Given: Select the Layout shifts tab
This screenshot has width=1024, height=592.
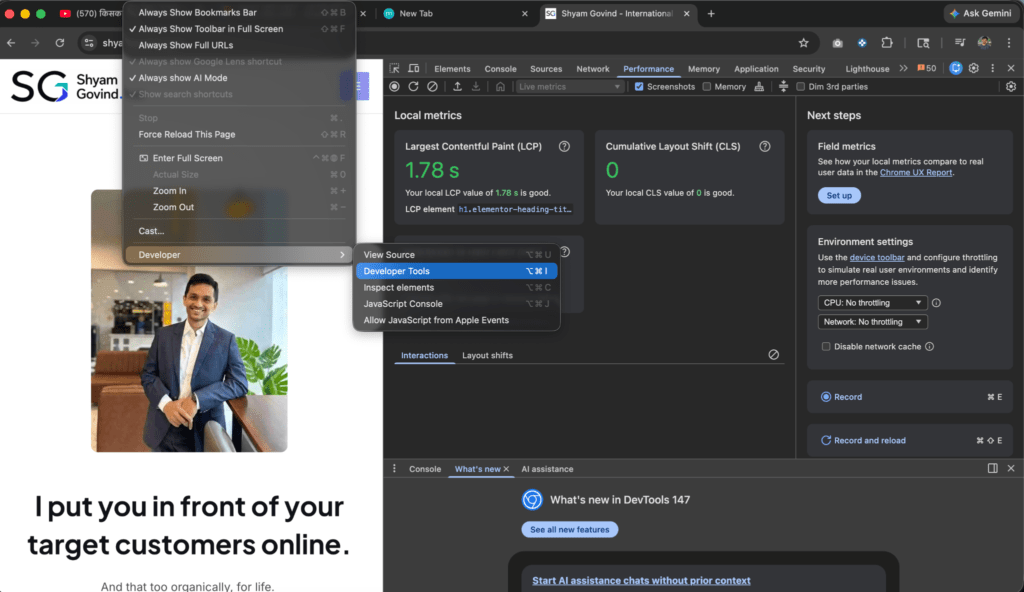Looking at the screenshot, I should (487, 355).
